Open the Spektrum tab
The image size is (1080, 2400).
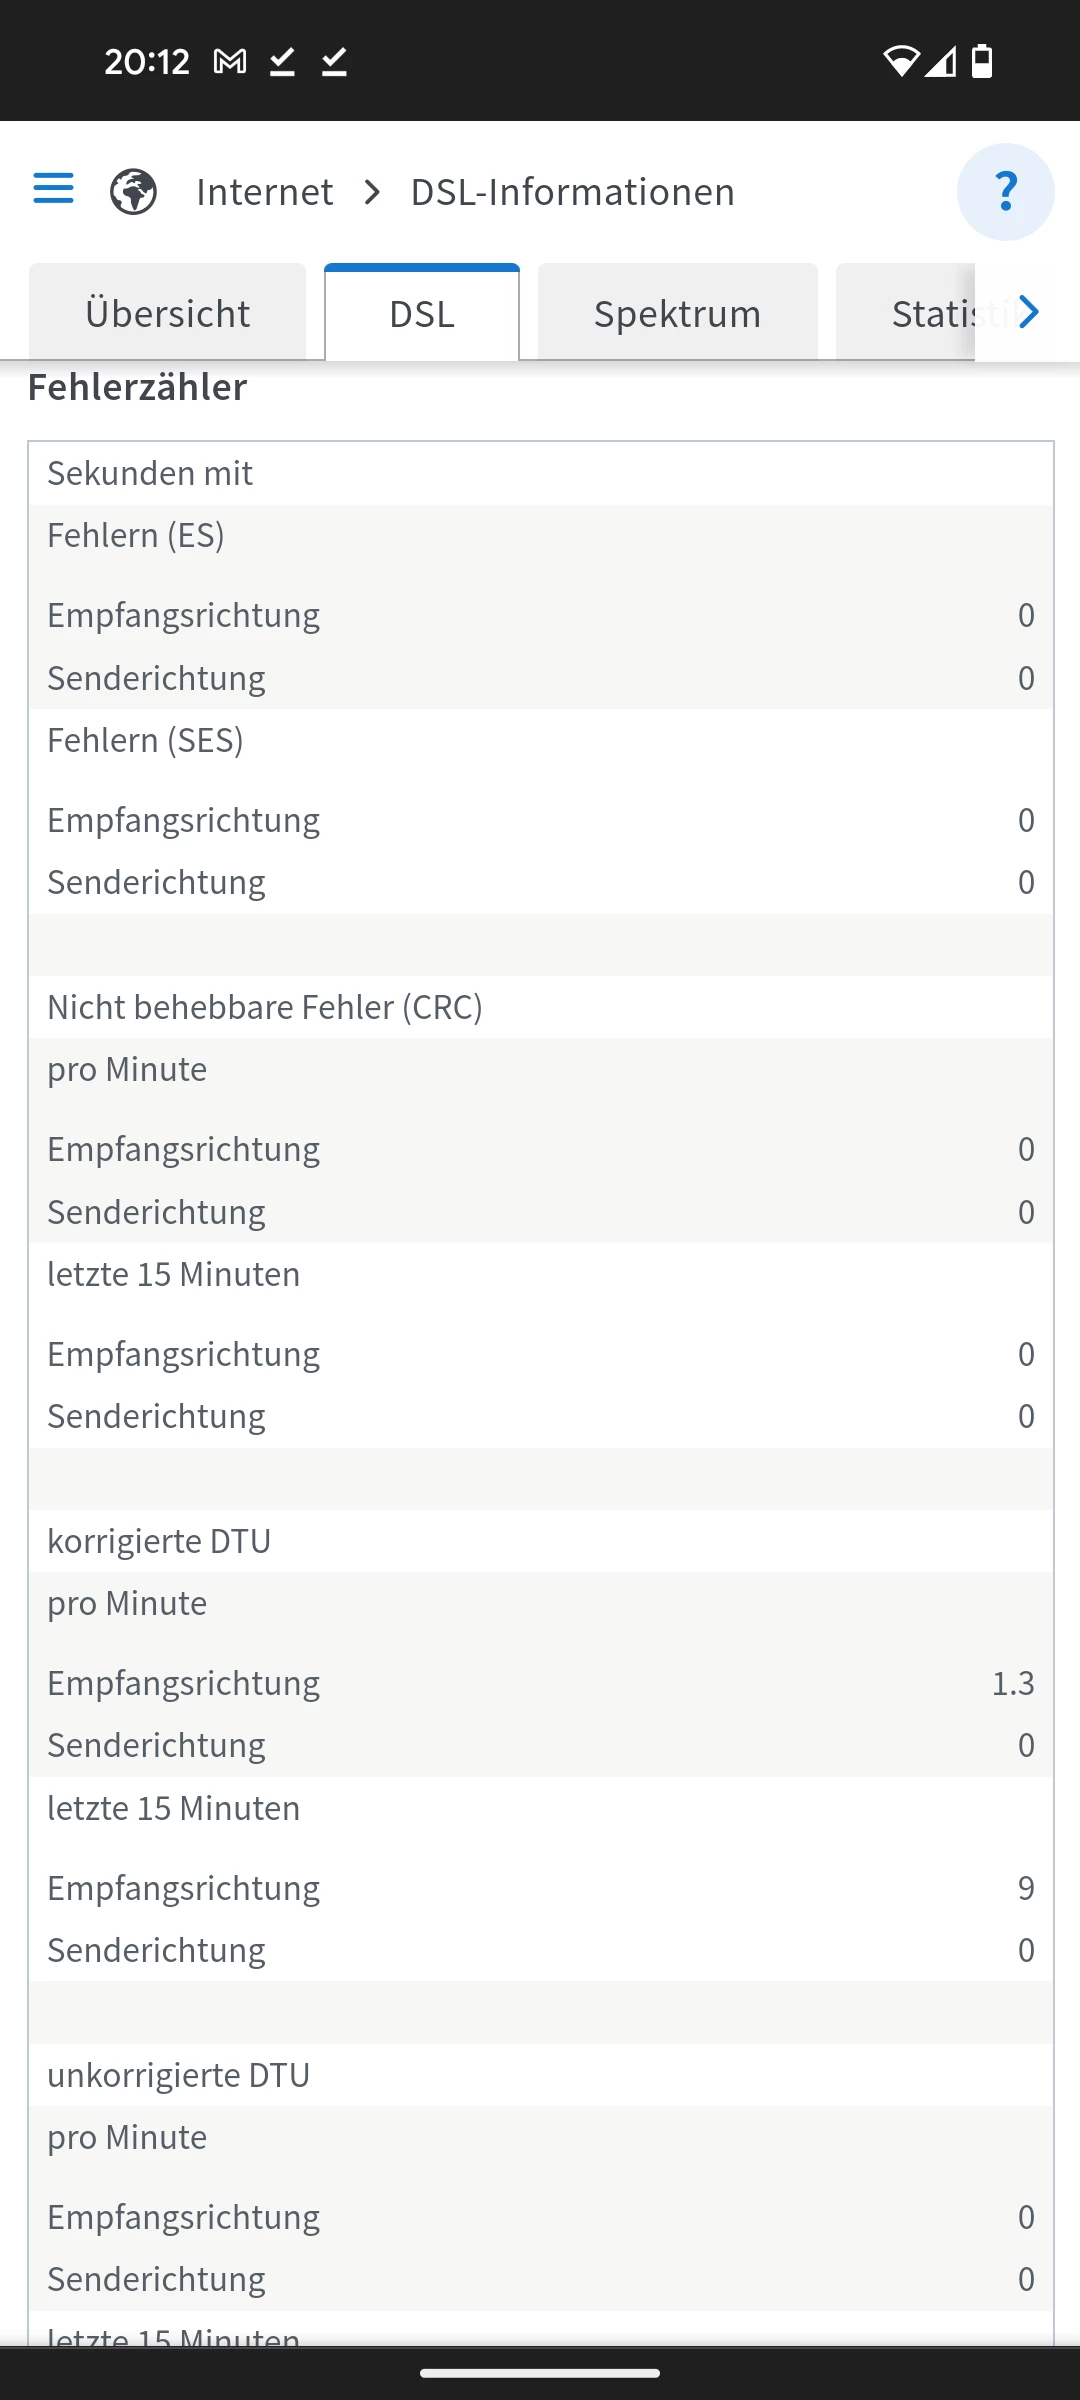[x=677, y=314]
